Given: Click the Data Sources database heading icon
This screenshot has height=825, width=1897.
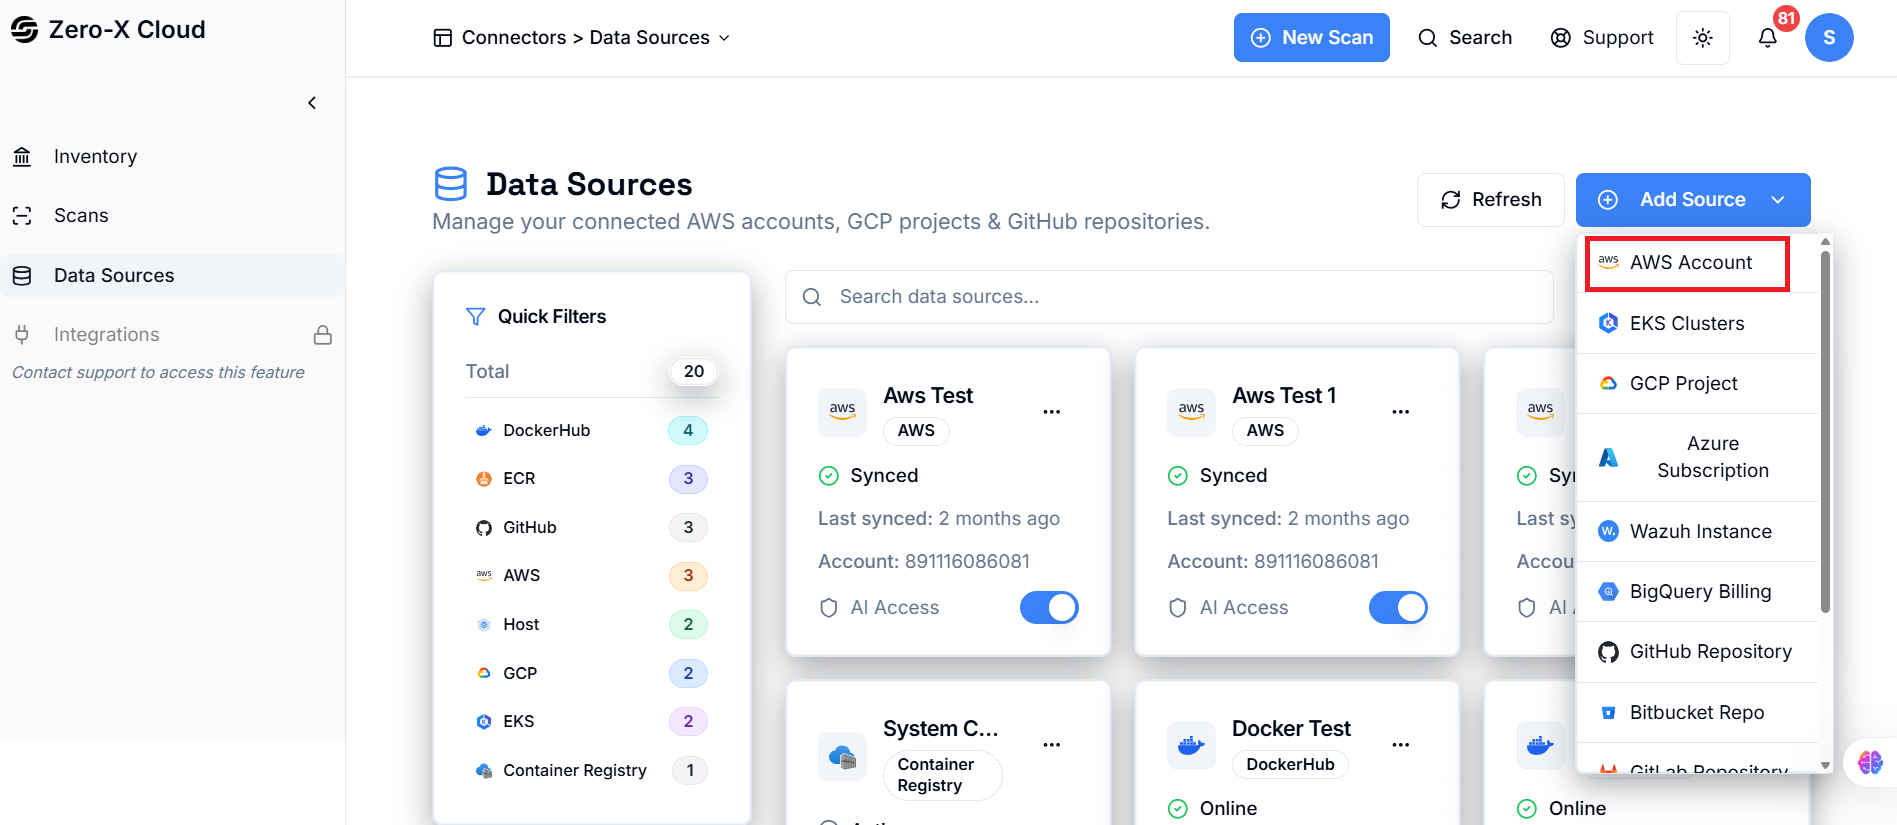Looking at the screenshot, I should click(451, 185).
